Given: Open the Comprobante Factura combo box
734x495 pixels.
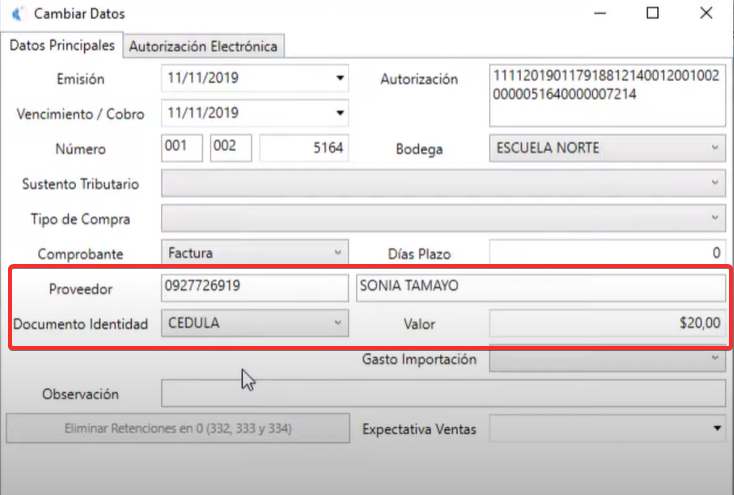Looking at the screenshot, I should click(x=255, y=253).
